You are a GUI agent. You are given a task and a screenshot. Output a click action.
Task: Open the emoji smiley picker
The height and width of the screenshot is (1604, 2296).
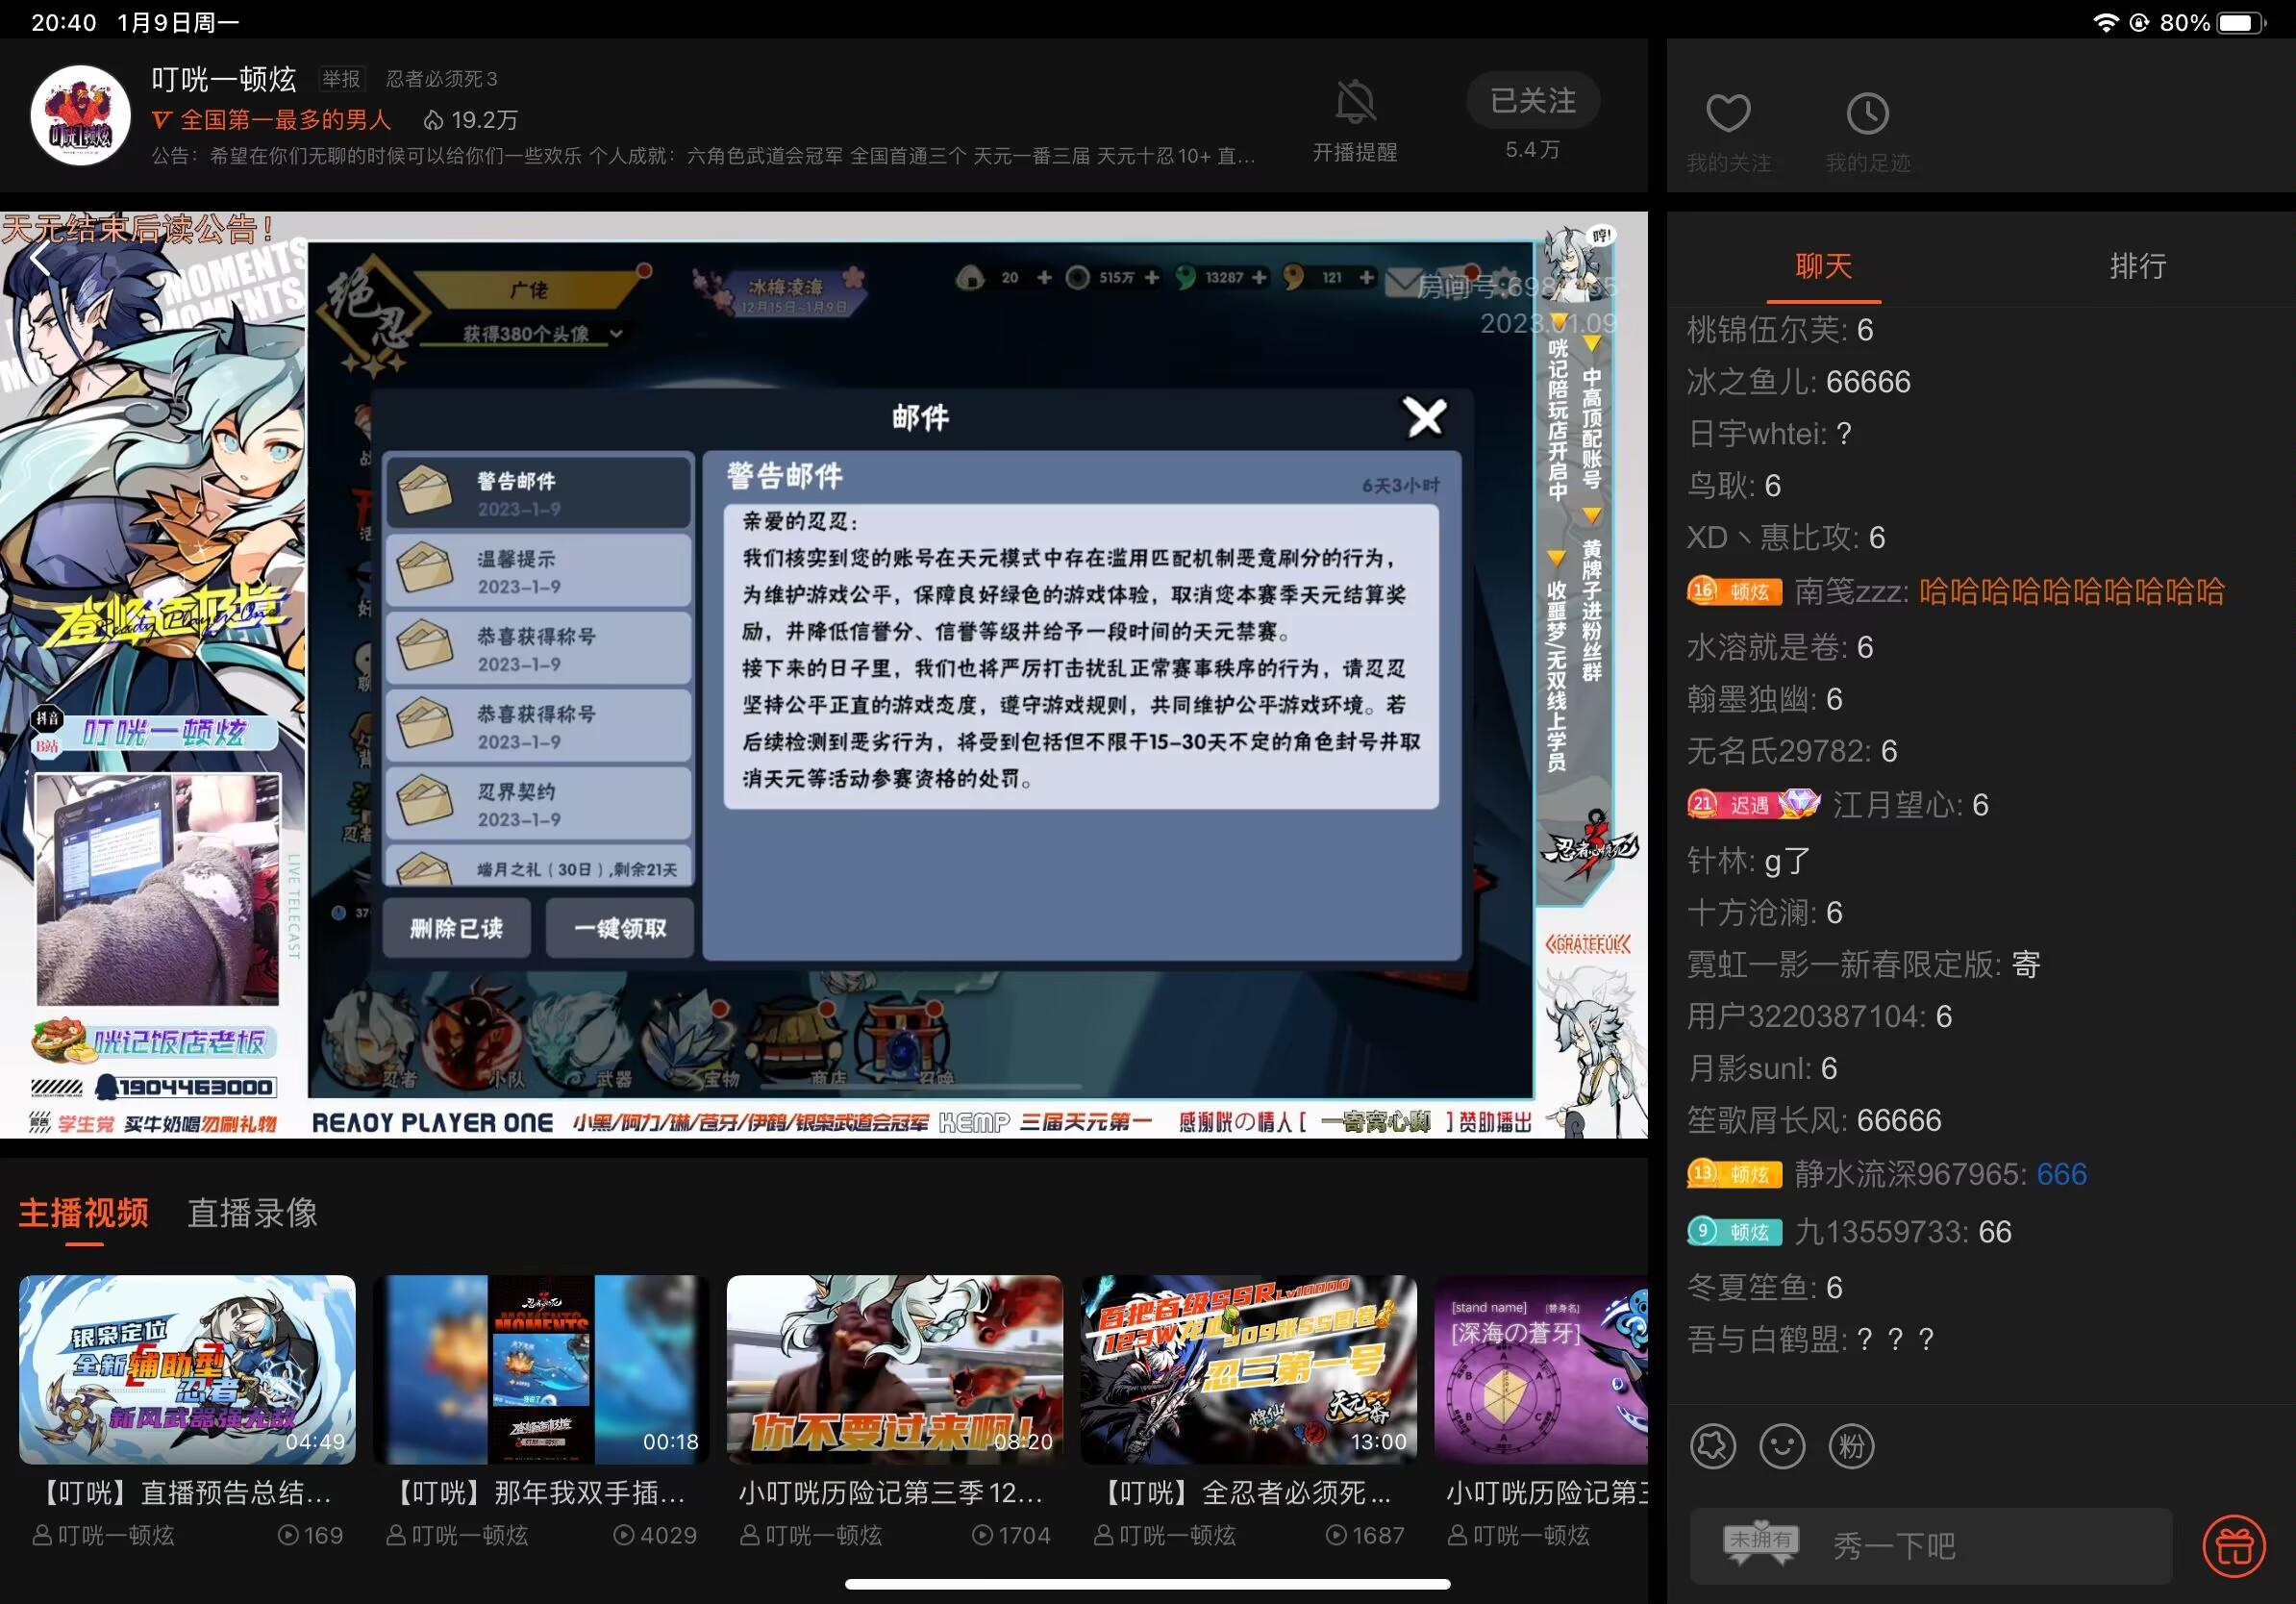[1782, 1446]
